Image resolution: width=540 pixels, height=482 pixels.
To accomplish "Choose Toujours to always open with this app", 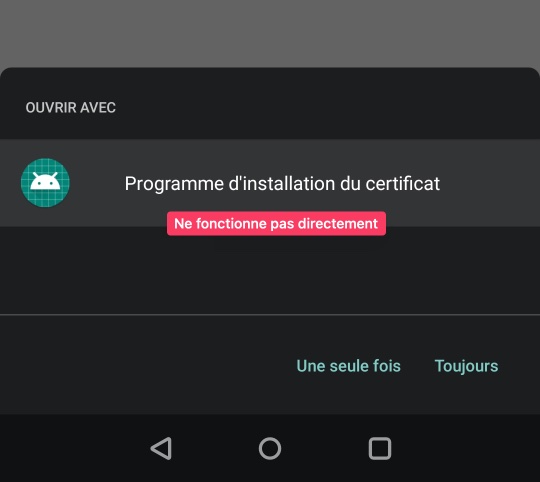I will pos(466,366).
